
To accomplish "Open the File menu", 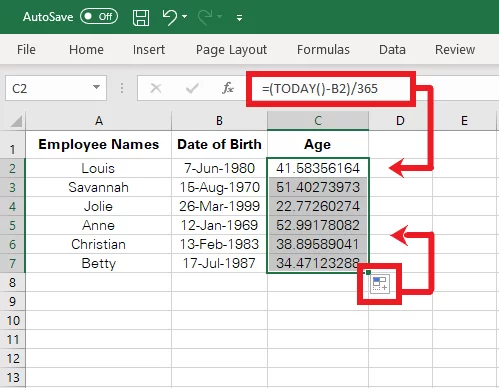I will (x=26, y=50).
